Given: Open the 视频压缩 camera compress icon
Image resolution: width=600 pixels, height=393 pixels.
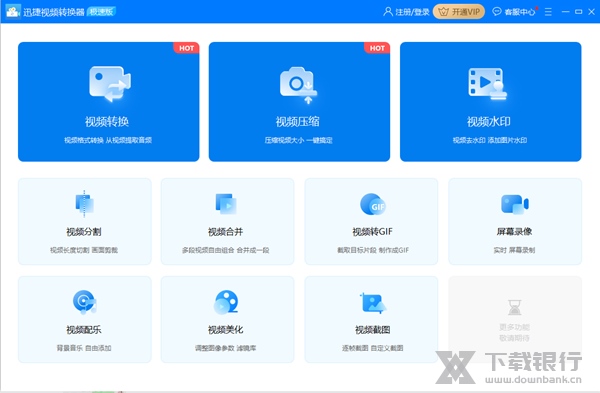Looking at the screenshot, I should 298,85.
